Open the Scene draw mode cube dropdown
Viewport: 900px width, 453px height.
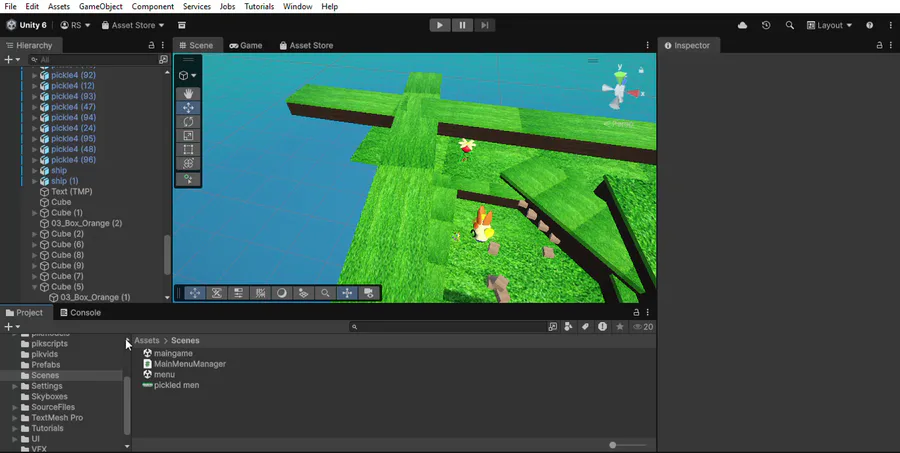click(x=188, y=75)
